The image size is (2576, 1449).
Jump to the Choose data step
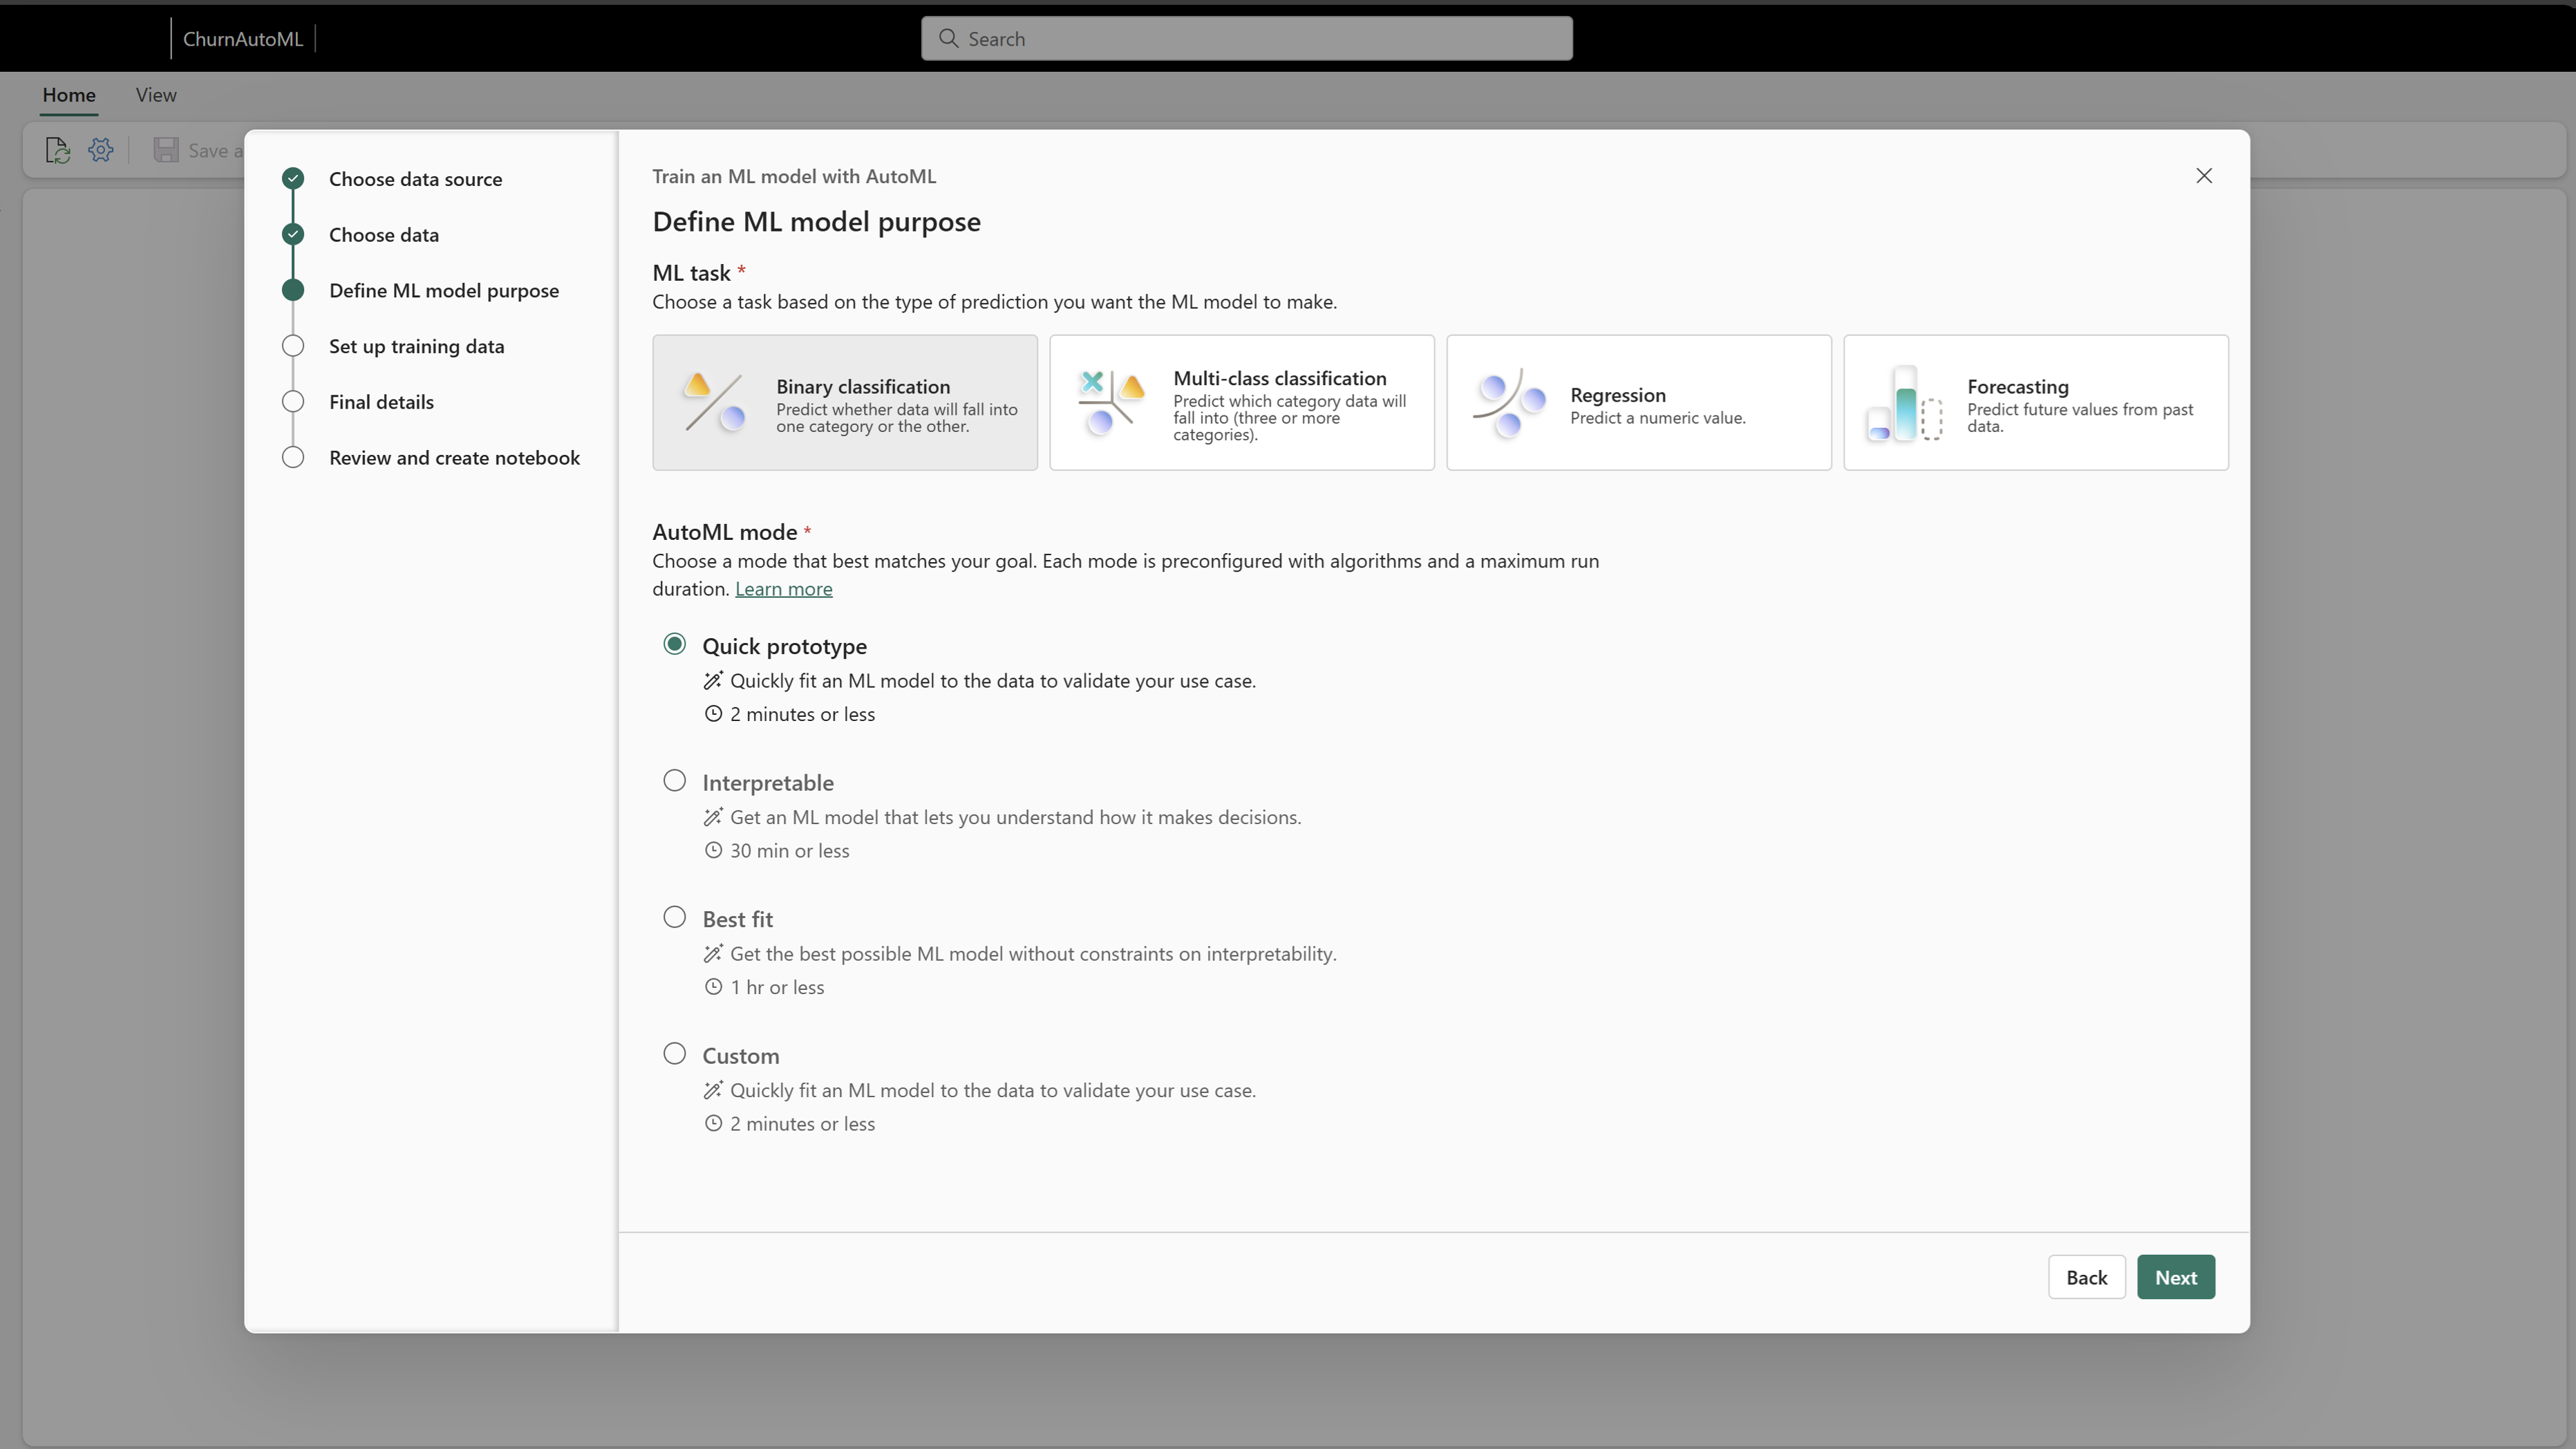[383, 235]
